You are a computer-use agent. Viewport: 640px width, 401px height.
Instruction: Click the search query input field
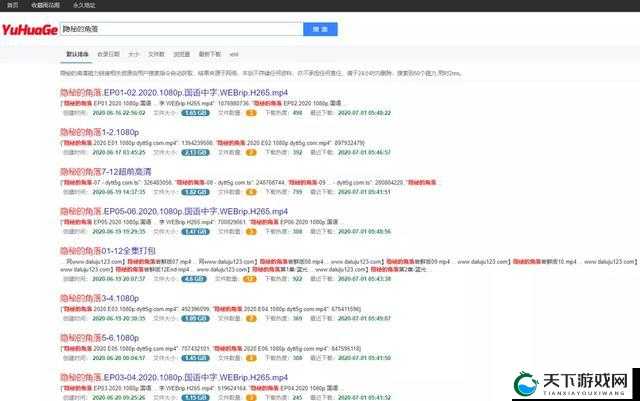pyautogui.click(x=182, y=29)
